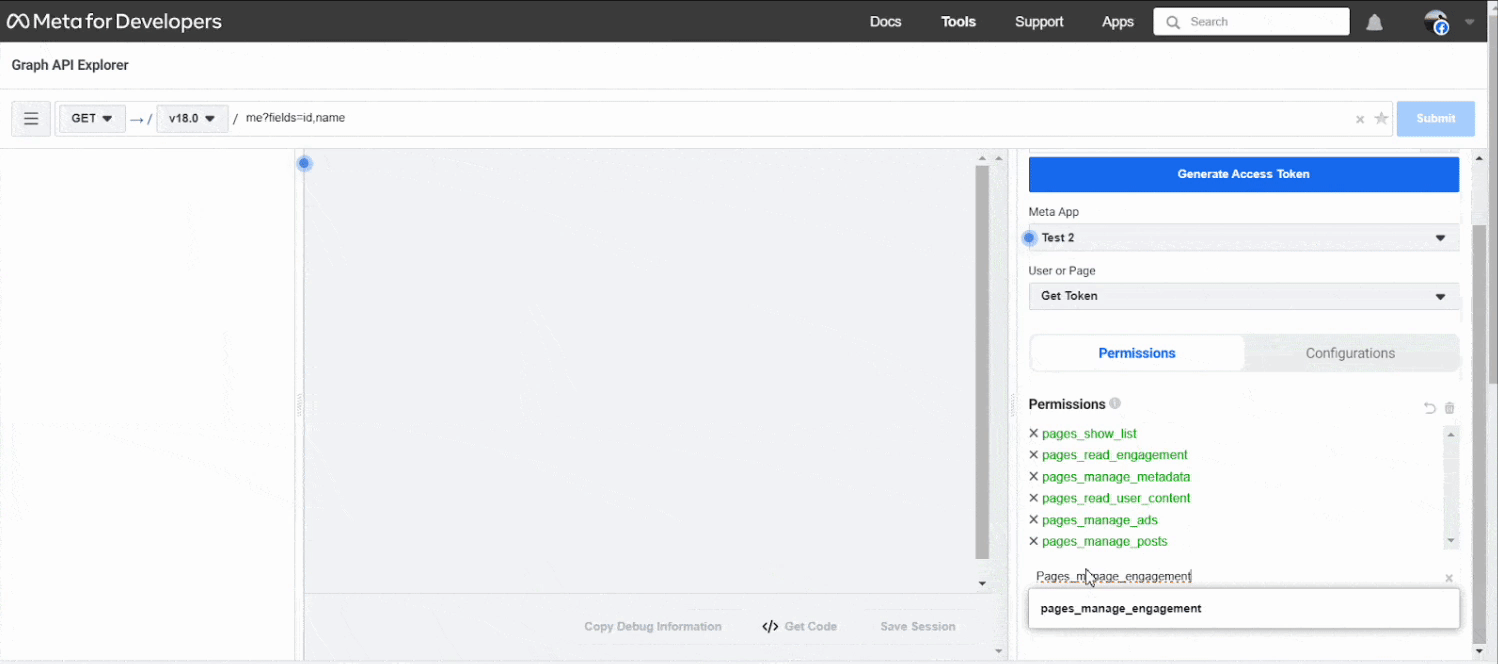The height and width of the screenshot is (664, 1498).
Task: Click the Generate Access Token button
Action: [x=1243, y=173]
